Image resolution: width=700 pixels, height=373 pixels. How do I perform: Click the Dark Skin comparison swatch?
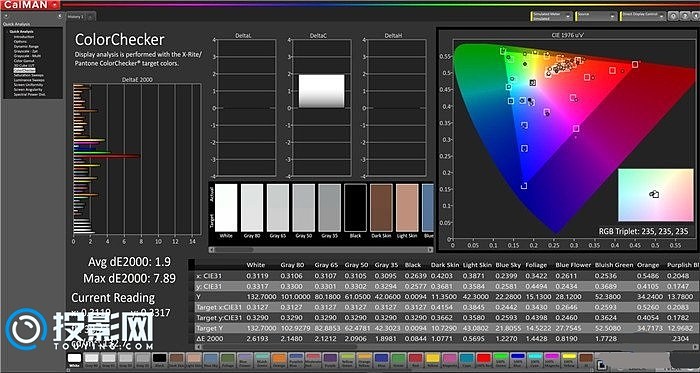coord(381,208)
